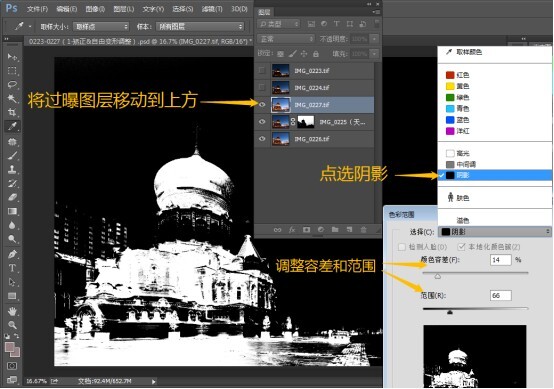Select the Rectangular Marquee tool
554x389 pixels.
[12, 71]
